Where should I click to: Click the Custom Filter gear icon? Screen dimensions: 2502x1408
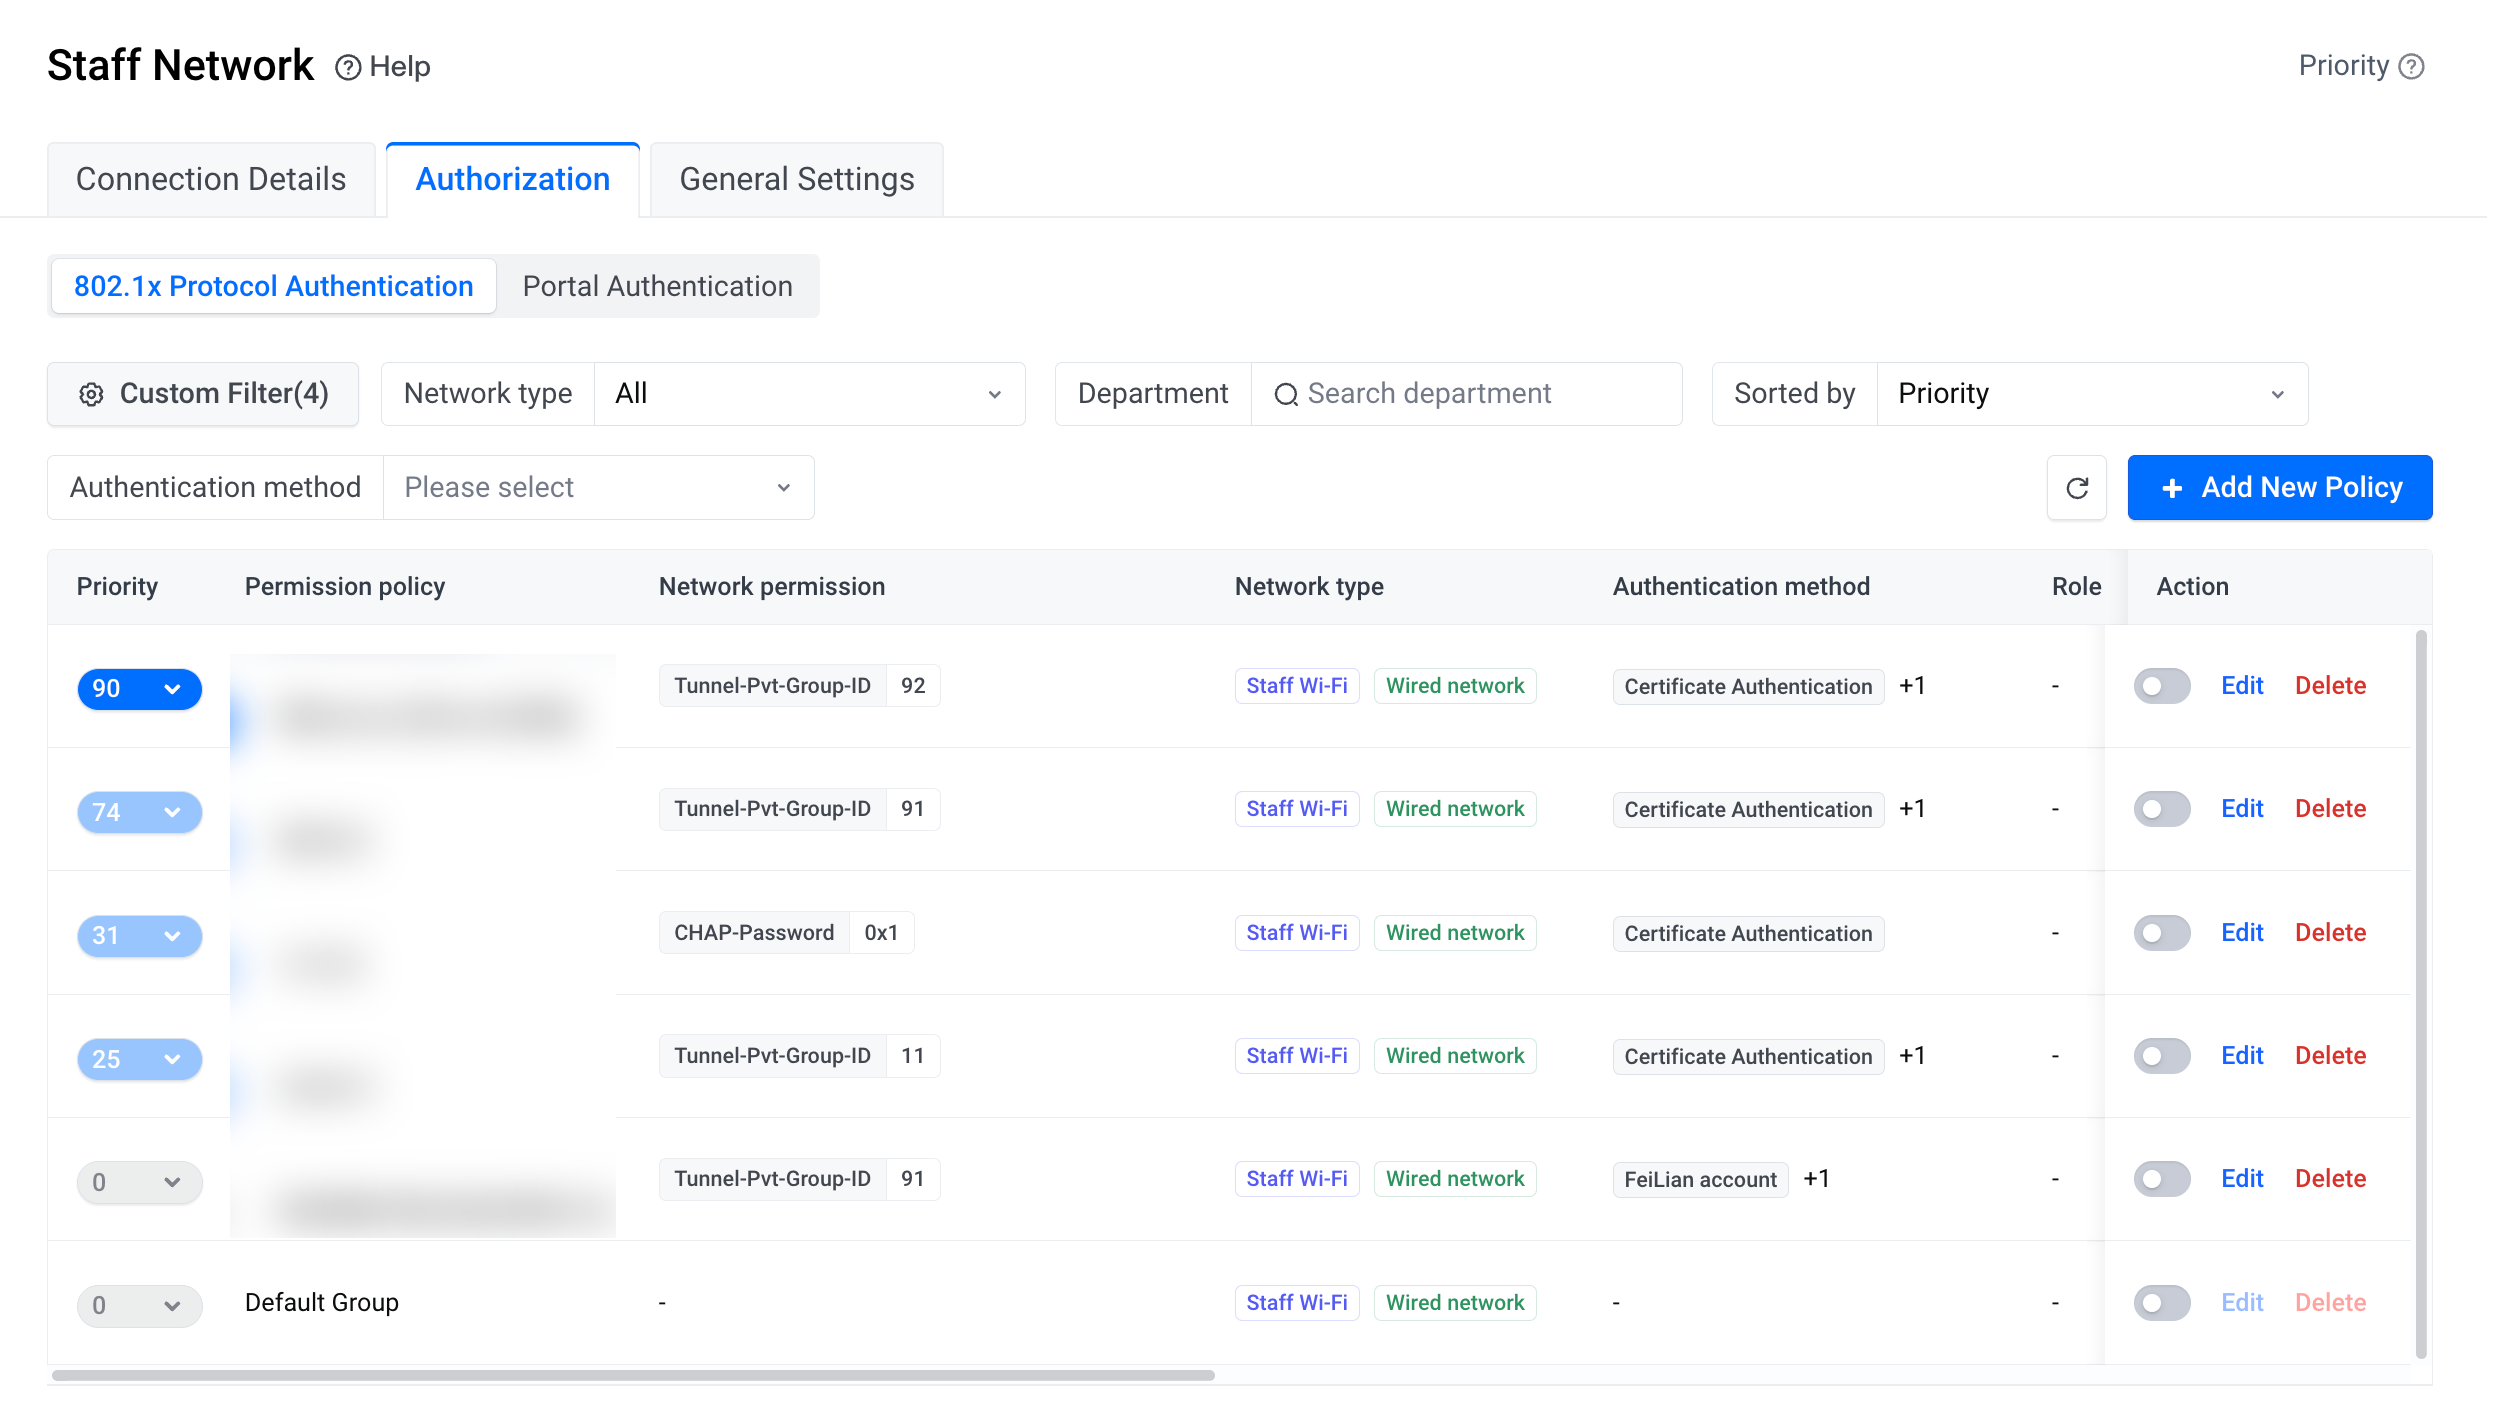click(91, 394)
